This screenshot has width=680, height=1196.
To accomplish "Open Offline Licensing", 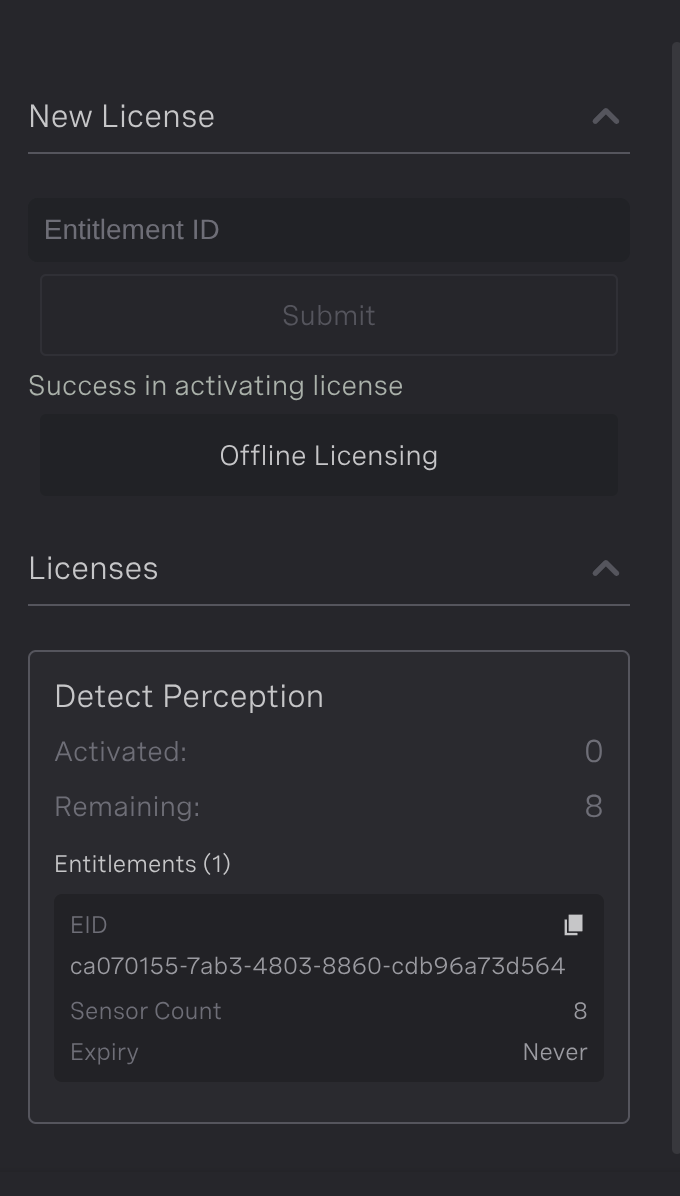I will pyautogui.click(x=329, y=455).
